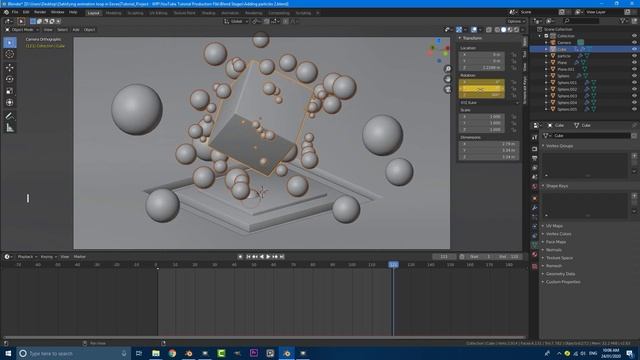Screen dimensions: 640x360
Task: Click the Windows Start button
Action: point(8,353)
